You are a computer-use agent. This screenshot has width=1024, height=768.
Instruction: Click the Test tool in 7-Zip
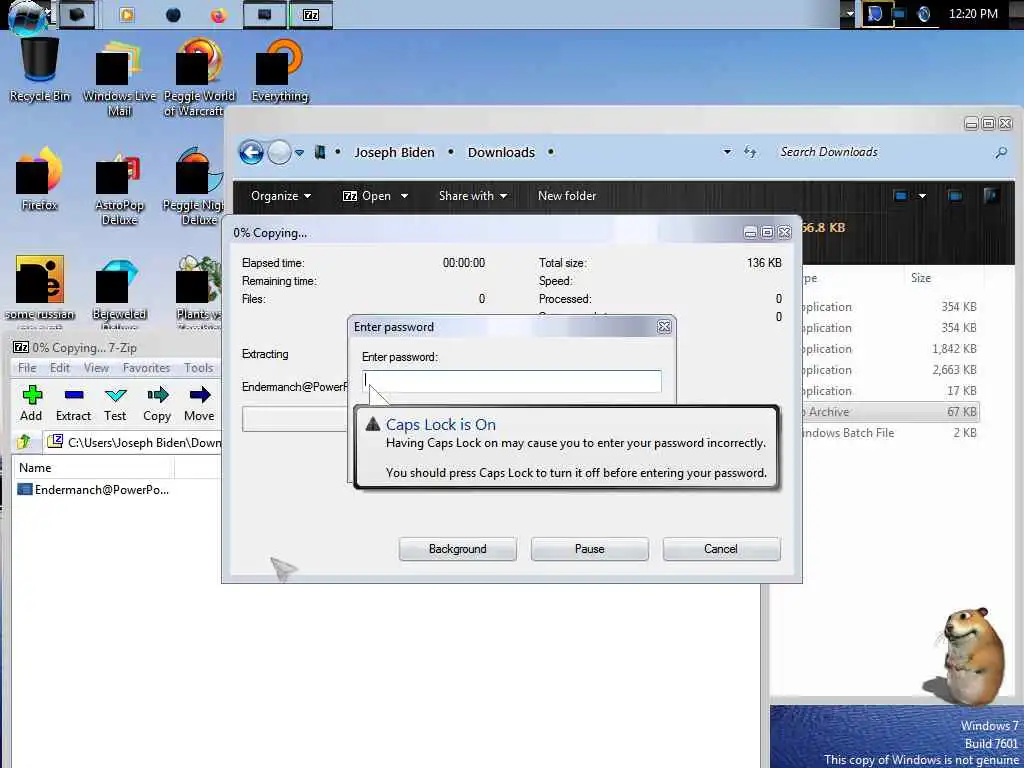(115, 404)
